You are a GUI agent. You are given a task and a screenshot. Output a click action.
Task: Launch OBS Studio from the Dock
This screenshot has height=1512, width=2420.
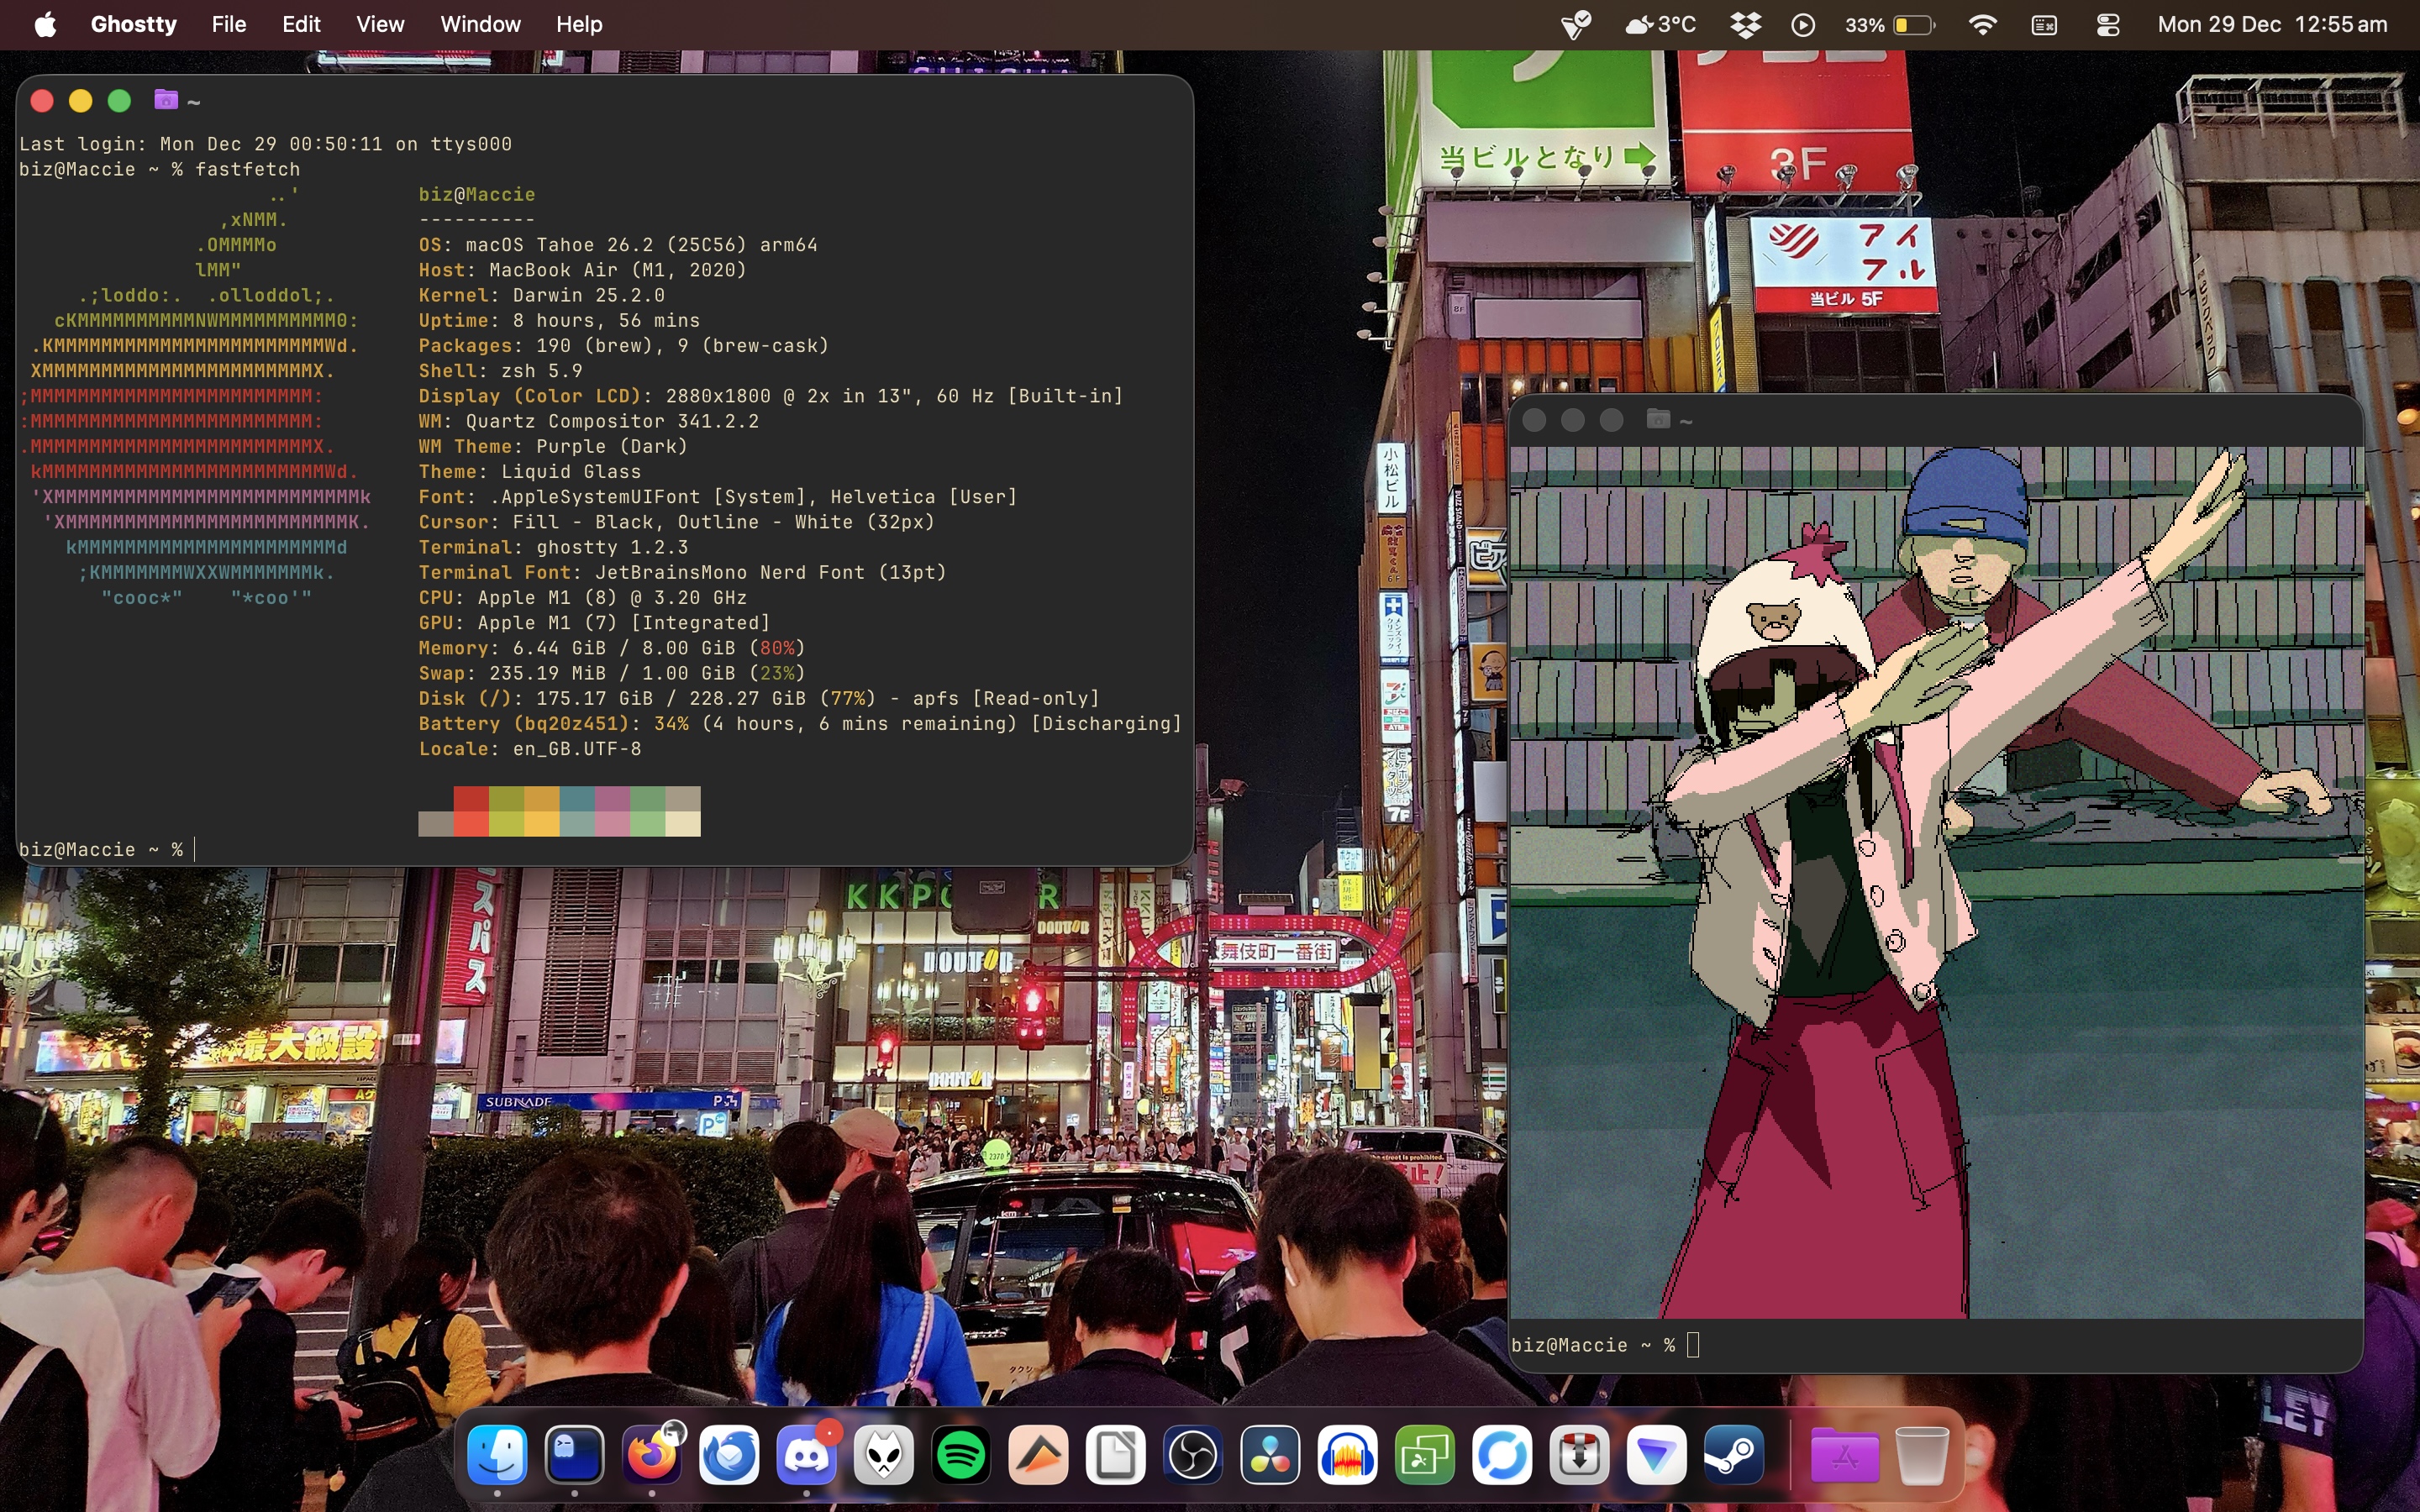pyautogui.click(x=1193, y=1454)
